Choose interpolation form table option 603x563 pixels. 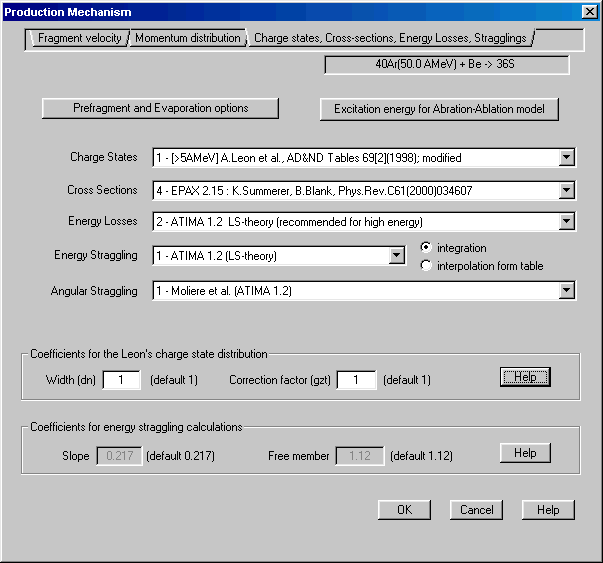427,265
